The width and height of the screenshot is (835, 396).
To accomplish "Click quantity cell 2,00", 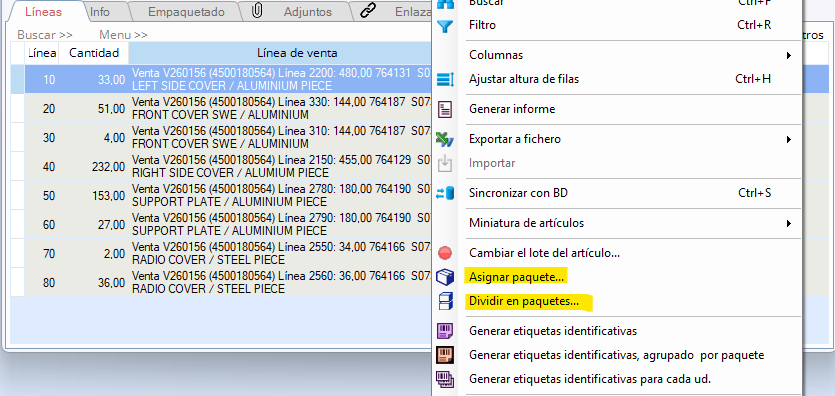I will click(94, 253).
